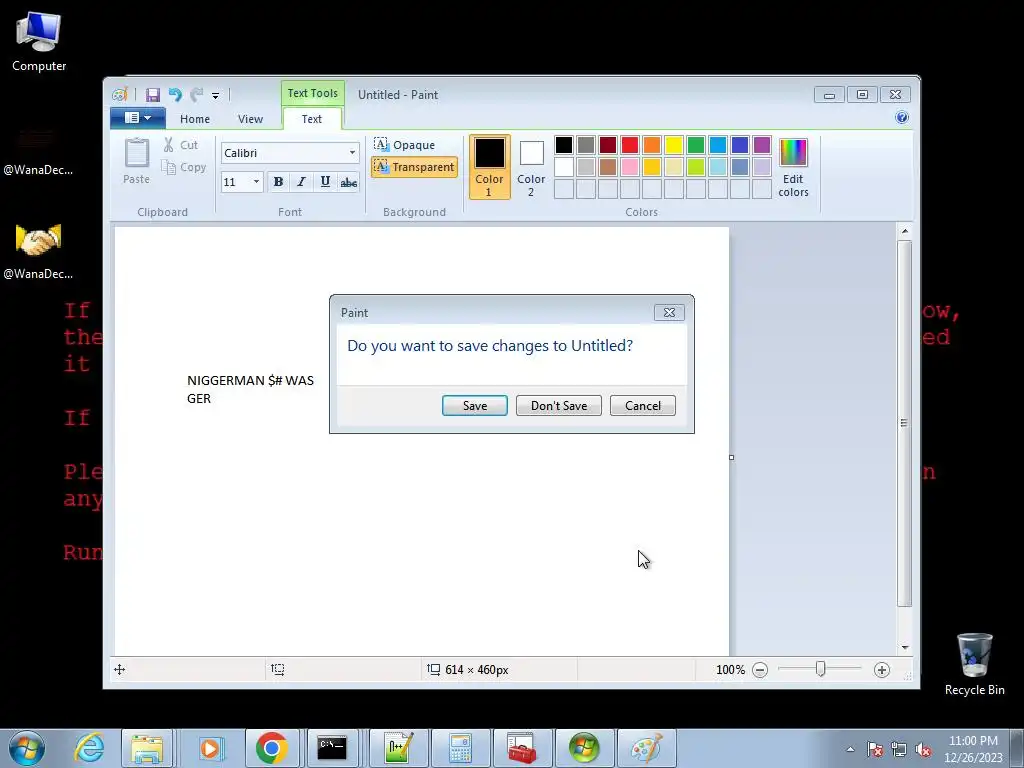
Task: Click the Computer desktop icon
Action: pos(39,42)
